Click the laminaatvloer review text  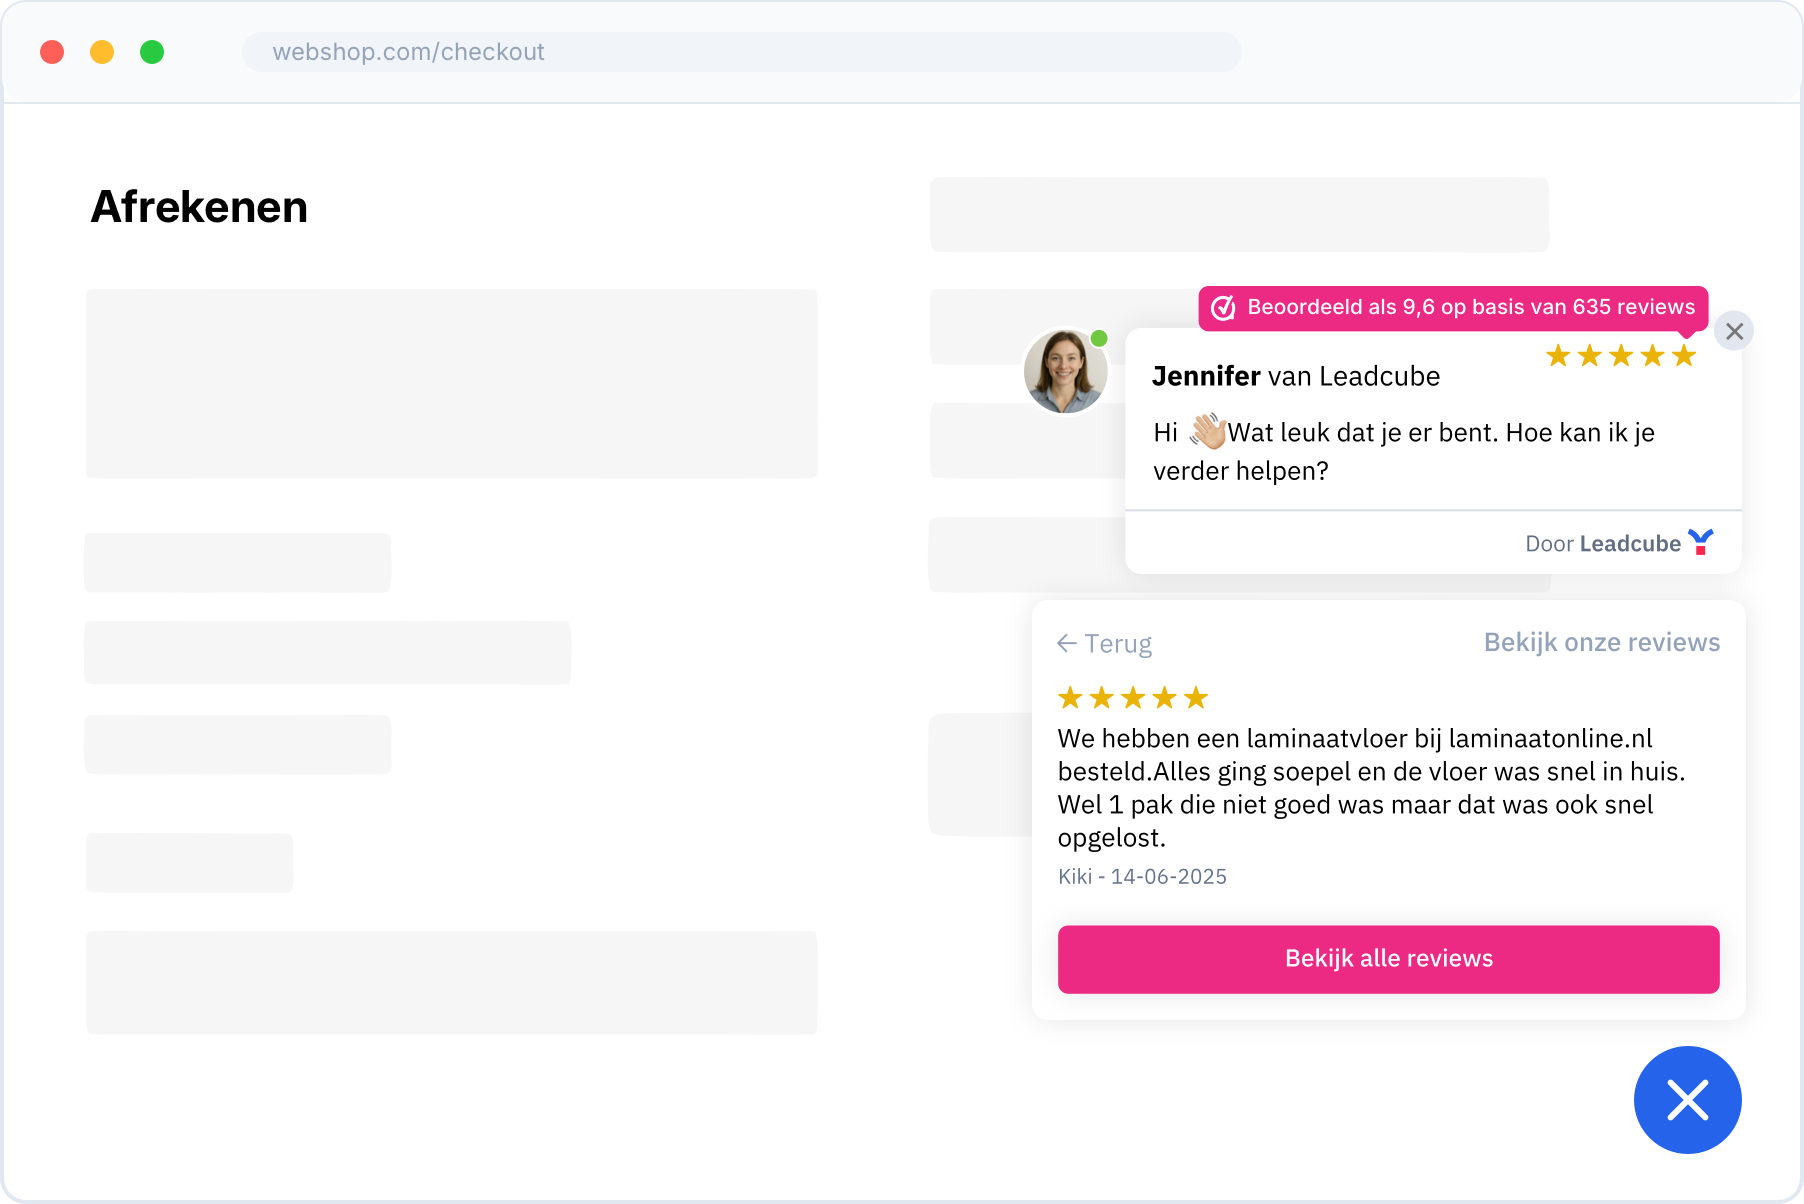point(1370,787)
